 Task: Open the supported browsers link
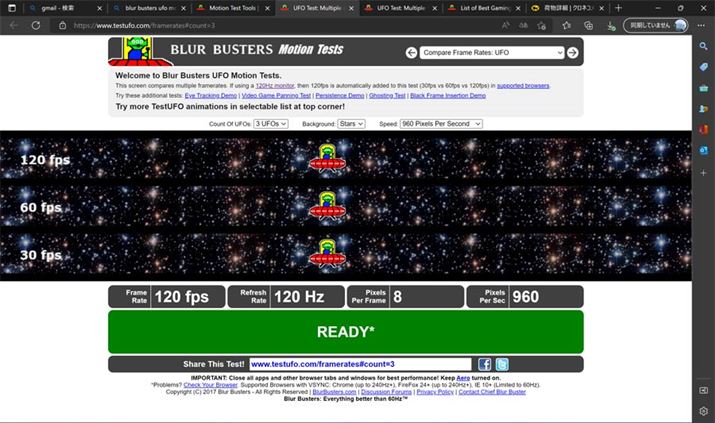(523, 86)
